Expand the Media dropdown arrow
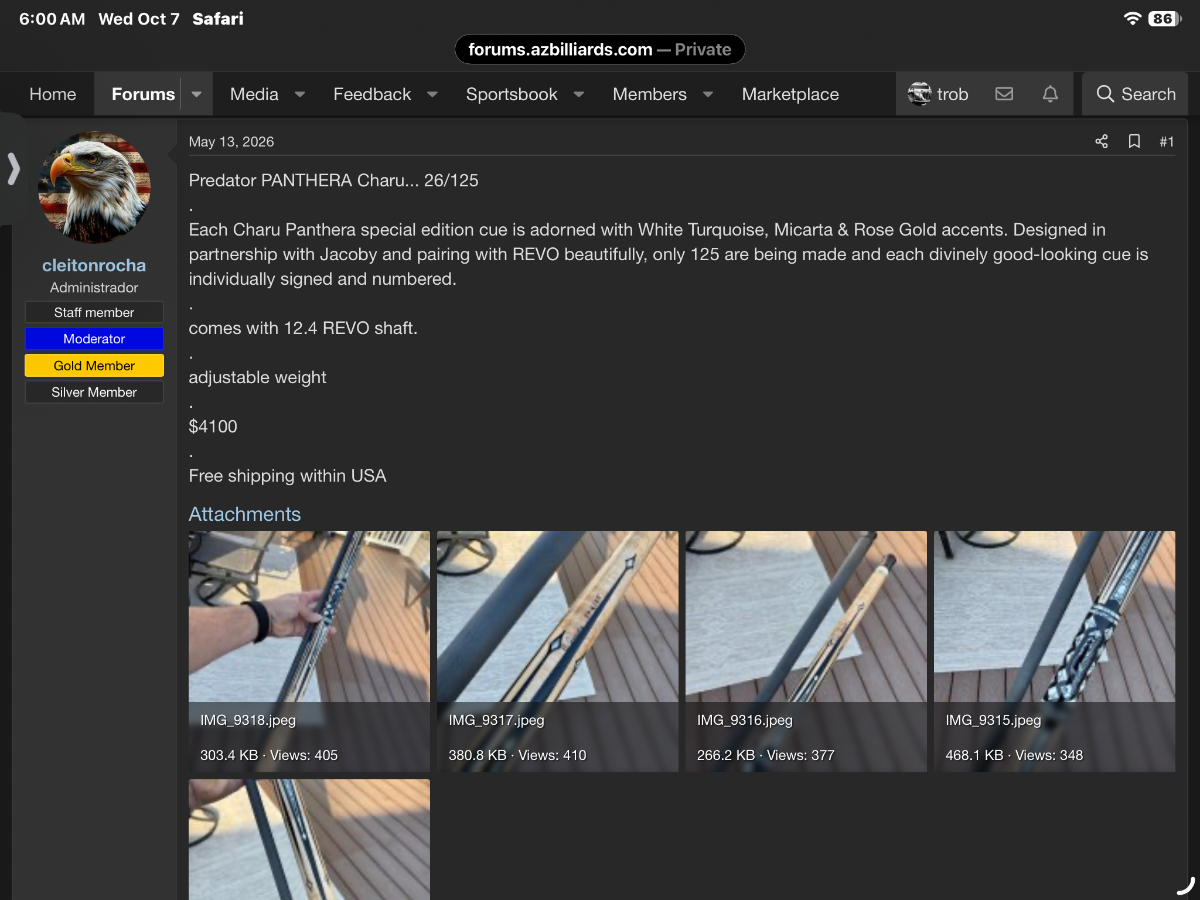 (x=299, y=94)
